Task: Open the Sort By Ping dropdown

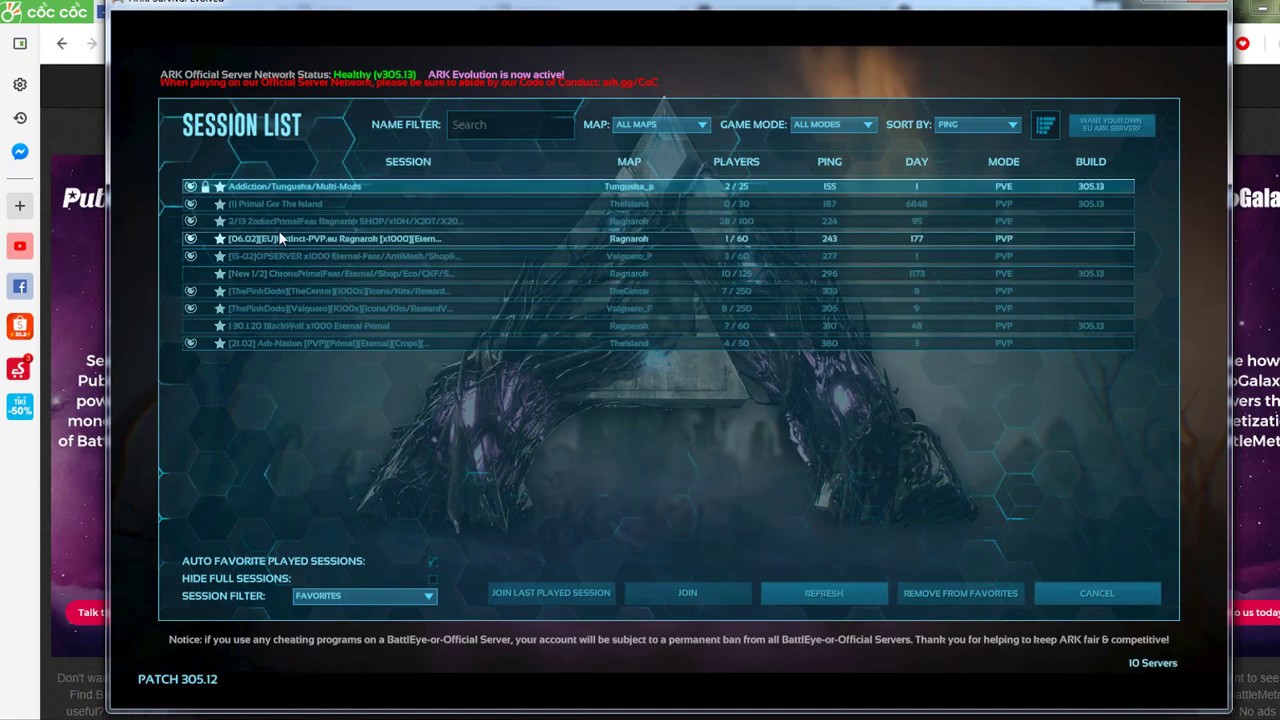Action: (977, 125)
